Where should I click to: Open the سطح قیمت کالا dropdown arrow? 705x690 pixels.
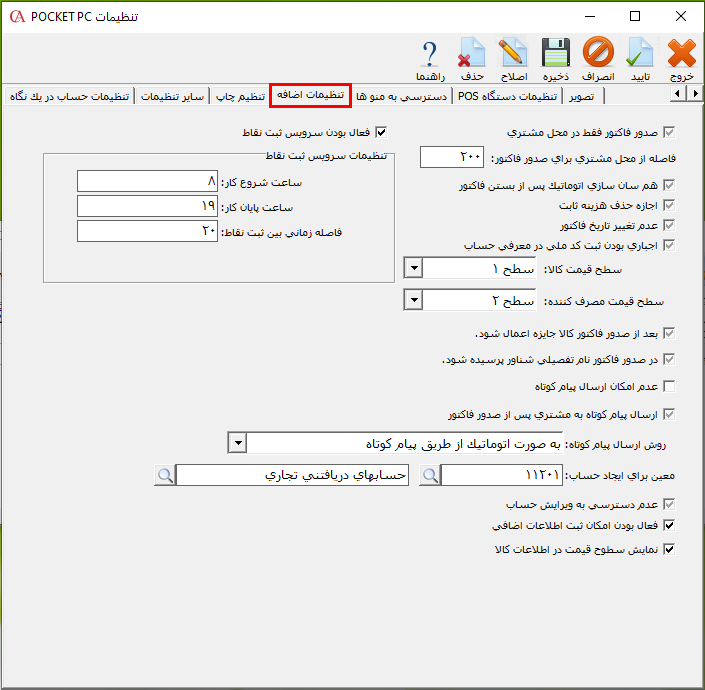pos(414,268)
